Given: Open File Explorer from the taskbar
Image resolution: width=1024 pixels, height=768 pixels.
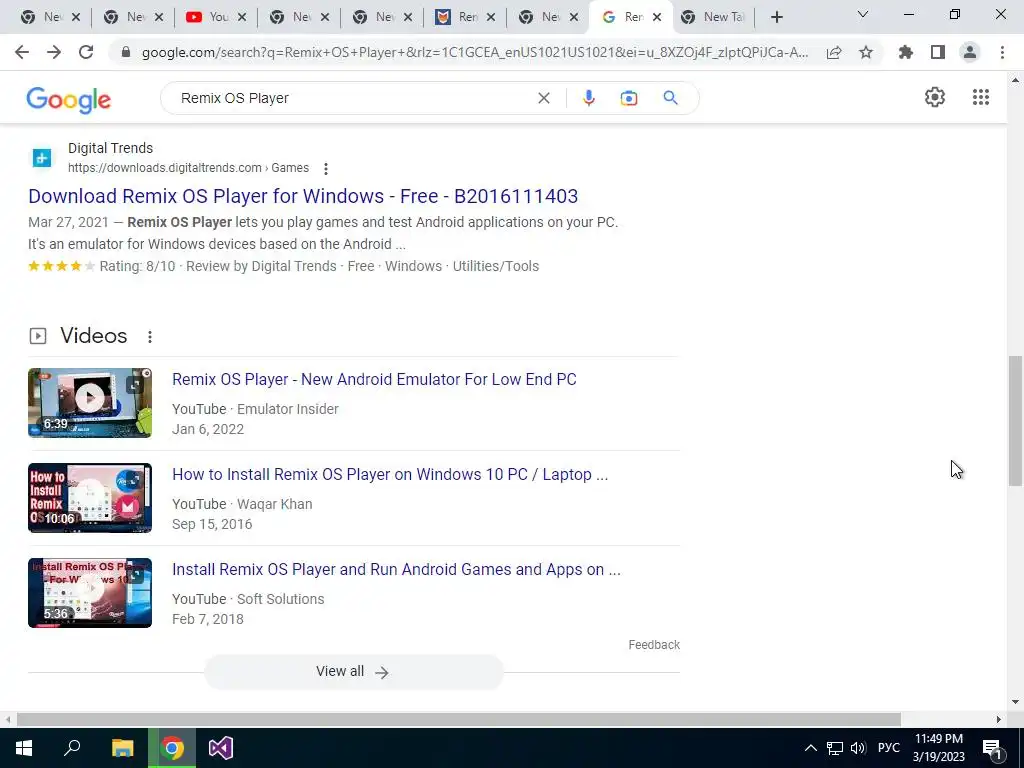Looking at the screenshot, I should click(122, 748).
